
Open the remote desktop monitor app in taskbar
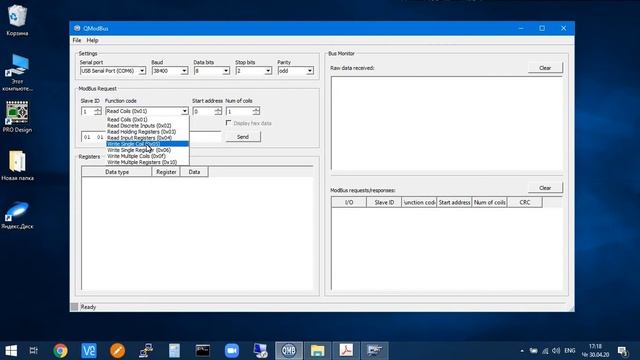(260, 351)
